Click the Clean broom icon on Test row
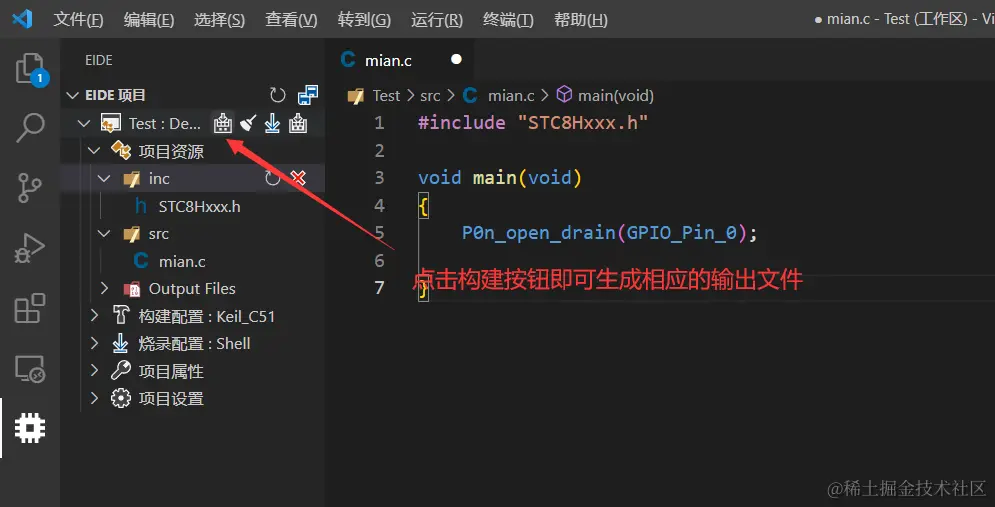The height and width of the screenshot is (507, 995). (247, 123)
